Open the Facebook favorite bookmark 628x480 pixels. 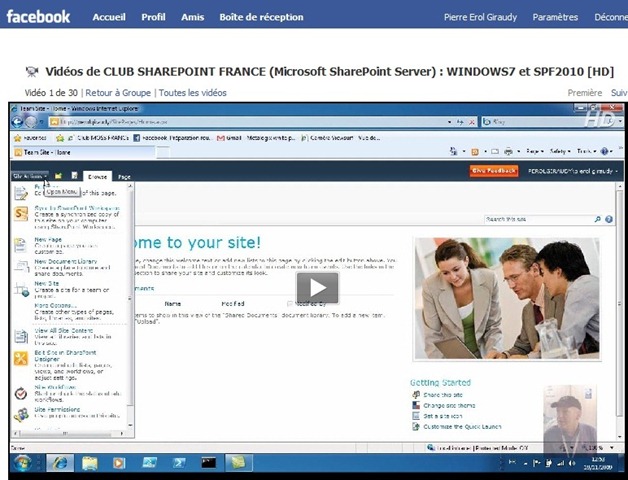pyautogui.click(x=172, y=138)
